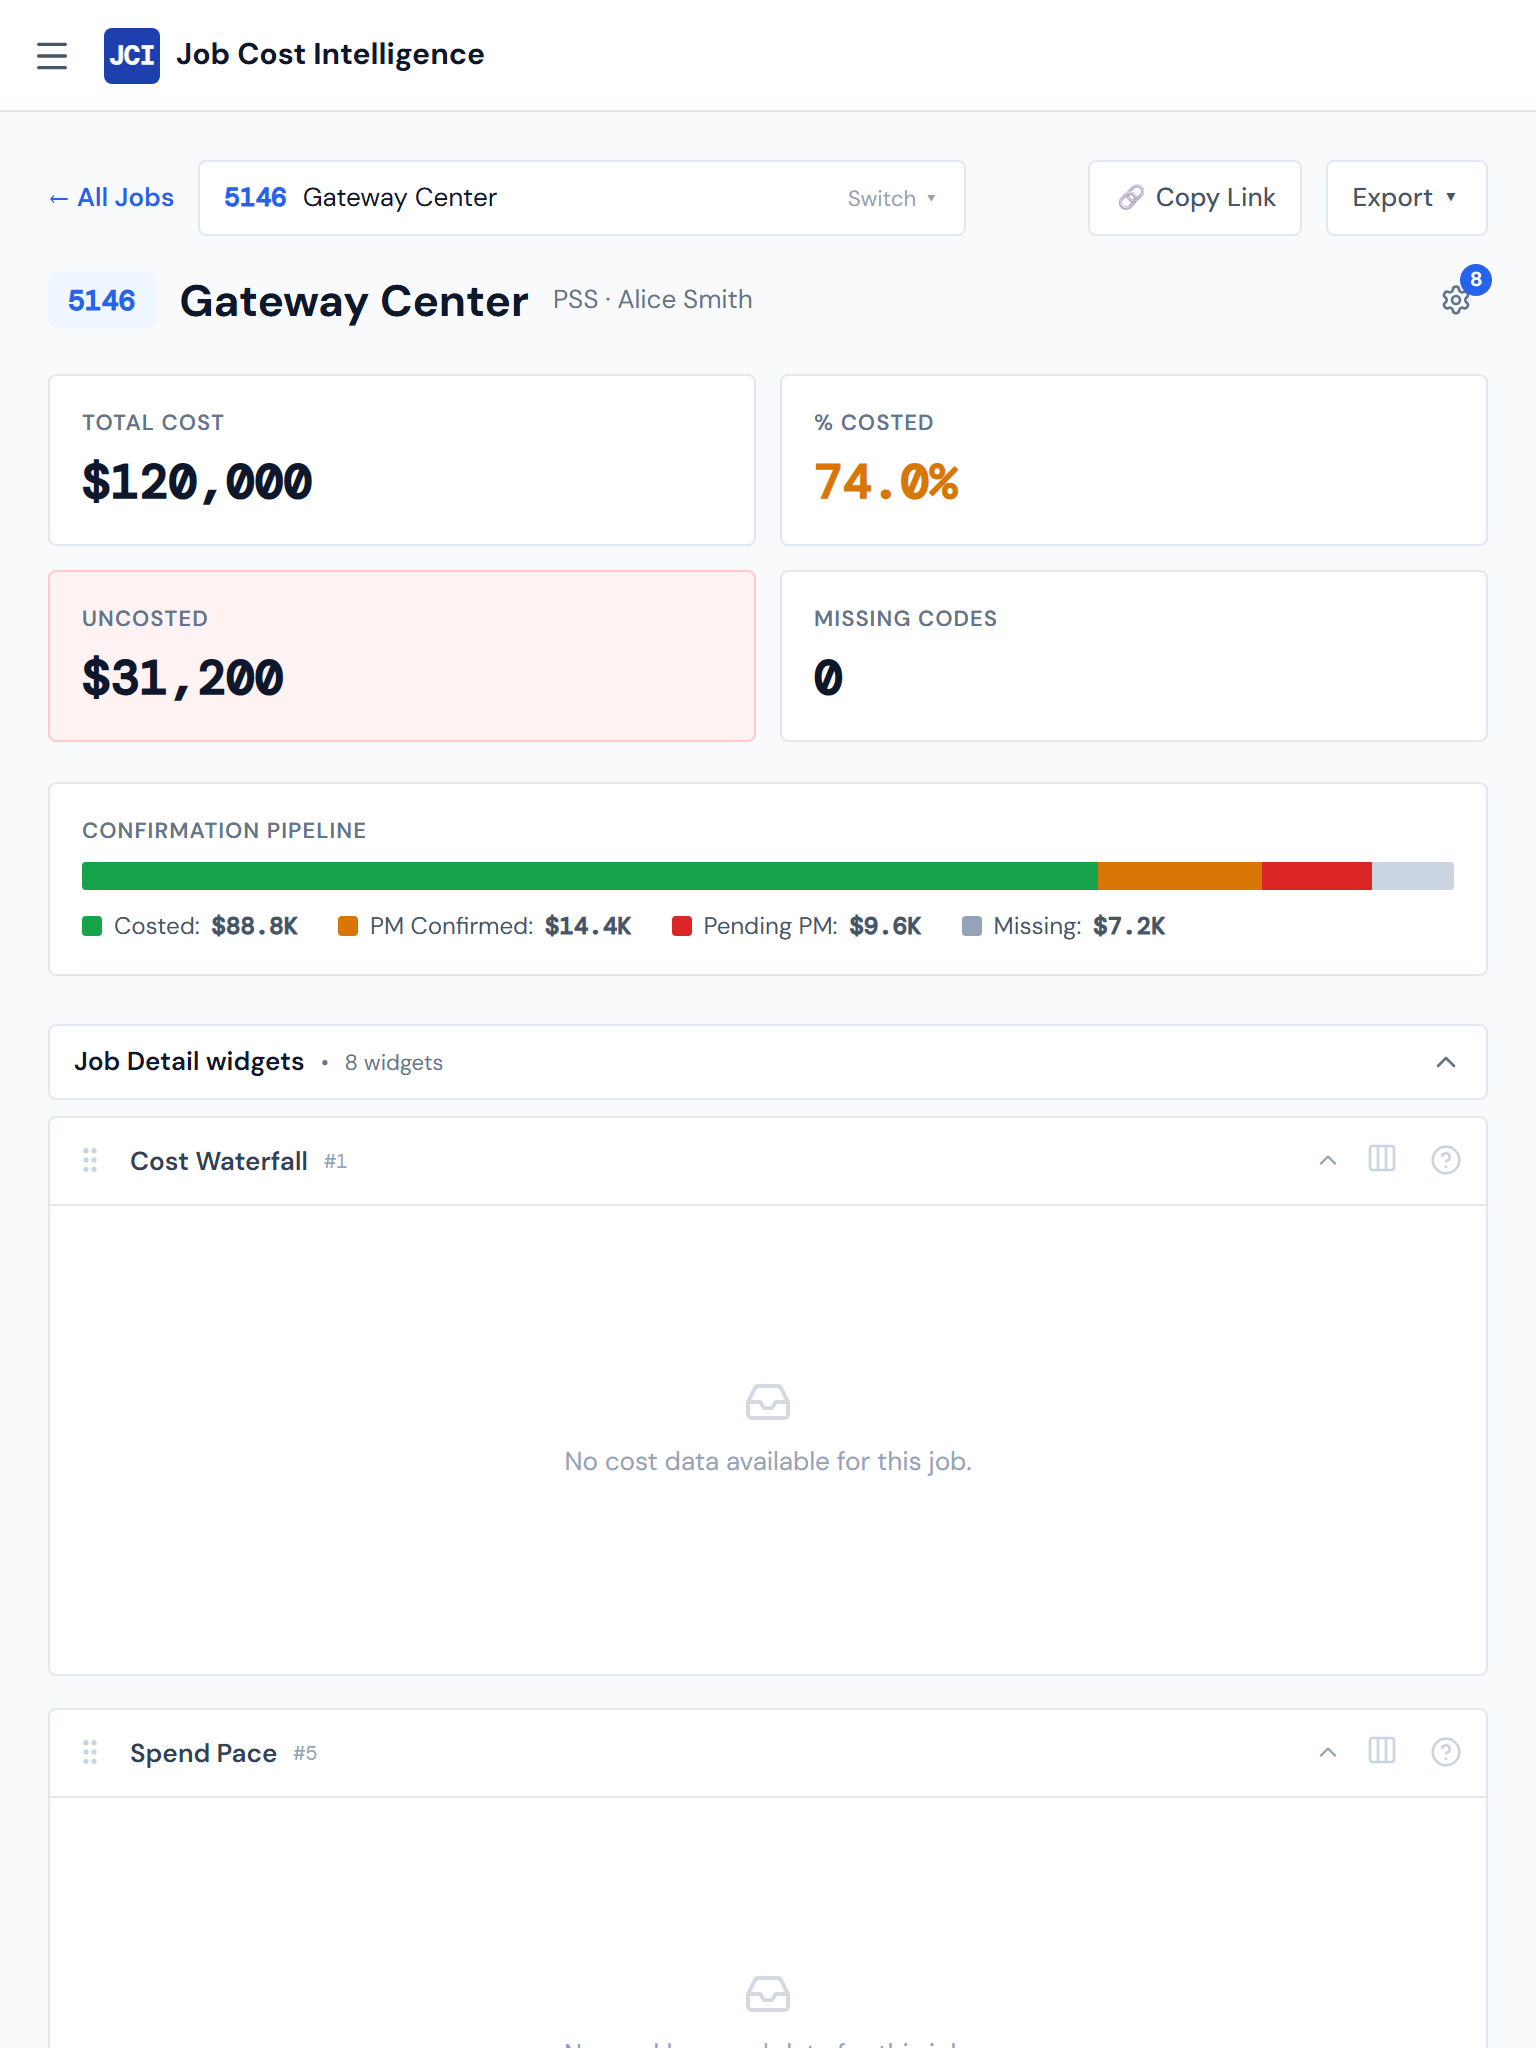Open the hamburger navigation menu
This screenshot has width=1536, height=2048.
(52, 56)
